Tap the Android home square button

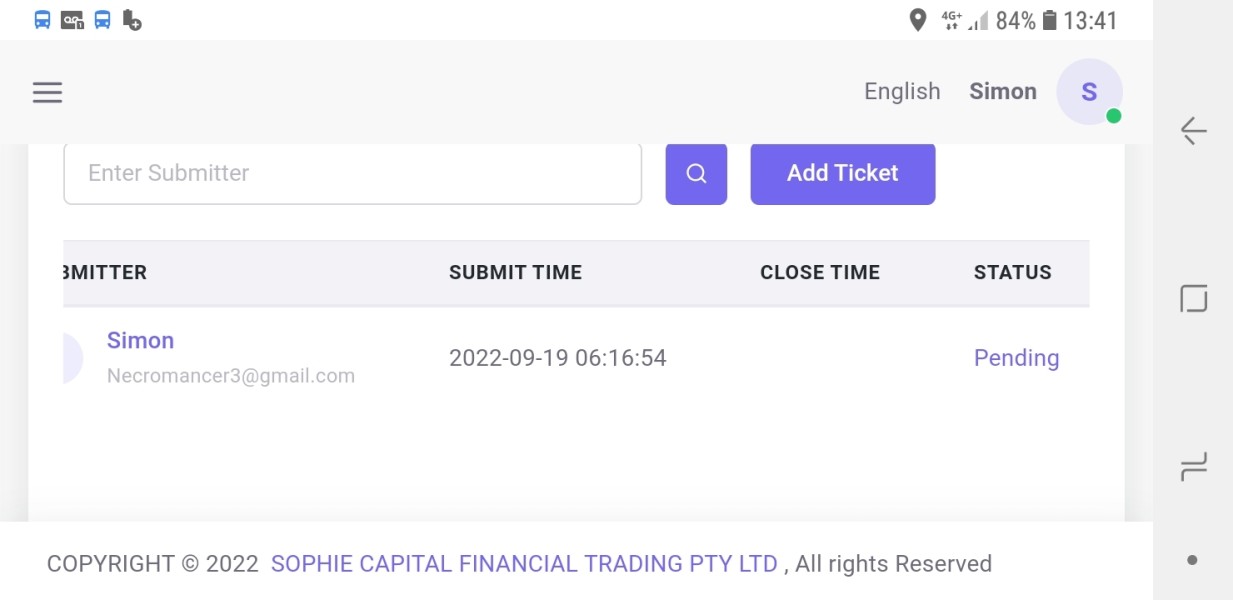pyautogui.click(x=1193, y=298)
